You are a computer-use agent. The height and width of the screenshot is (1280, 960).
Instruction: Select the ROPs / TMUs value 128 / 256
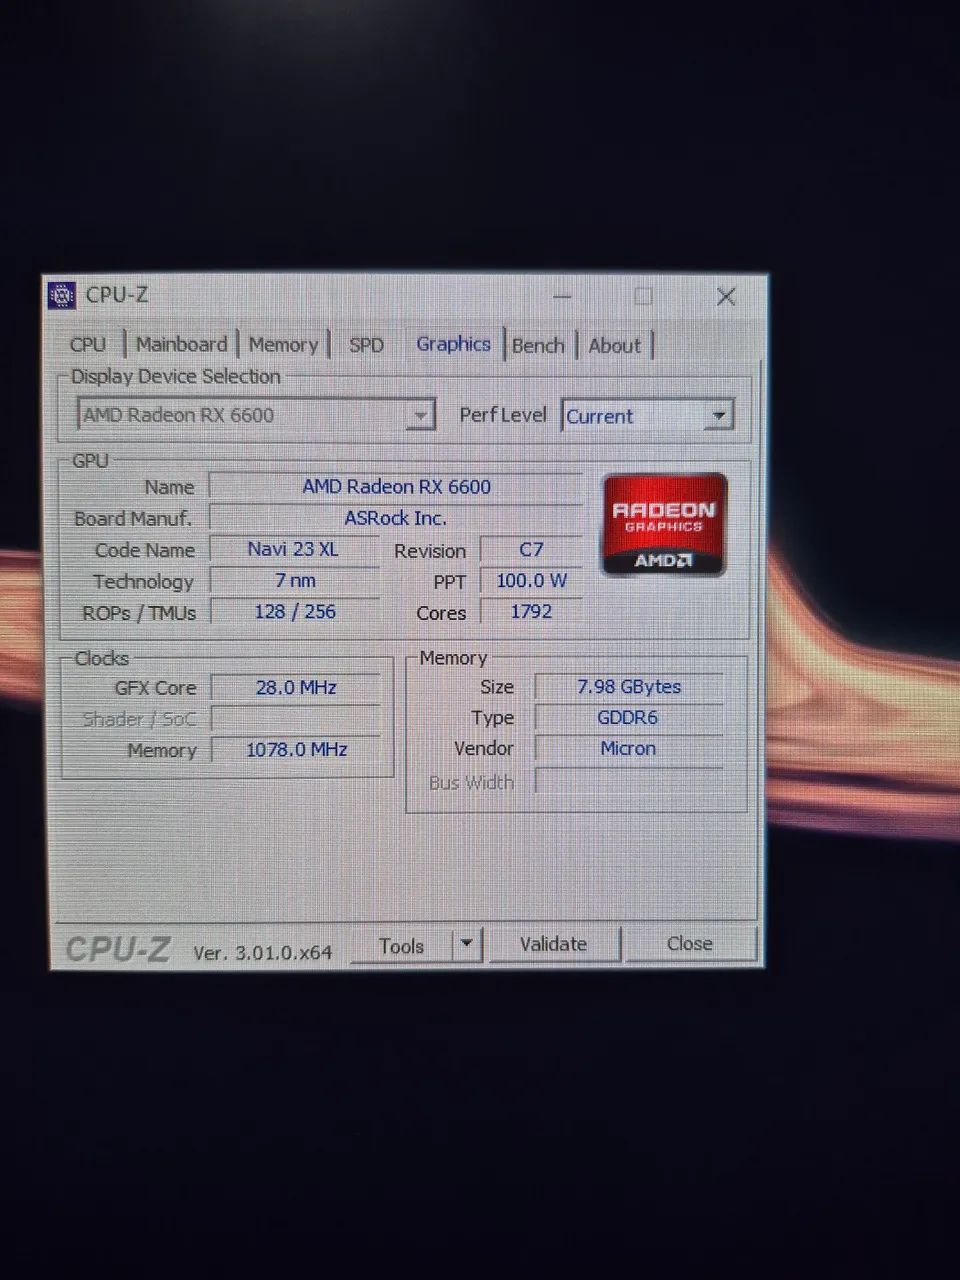coord(294,611)
